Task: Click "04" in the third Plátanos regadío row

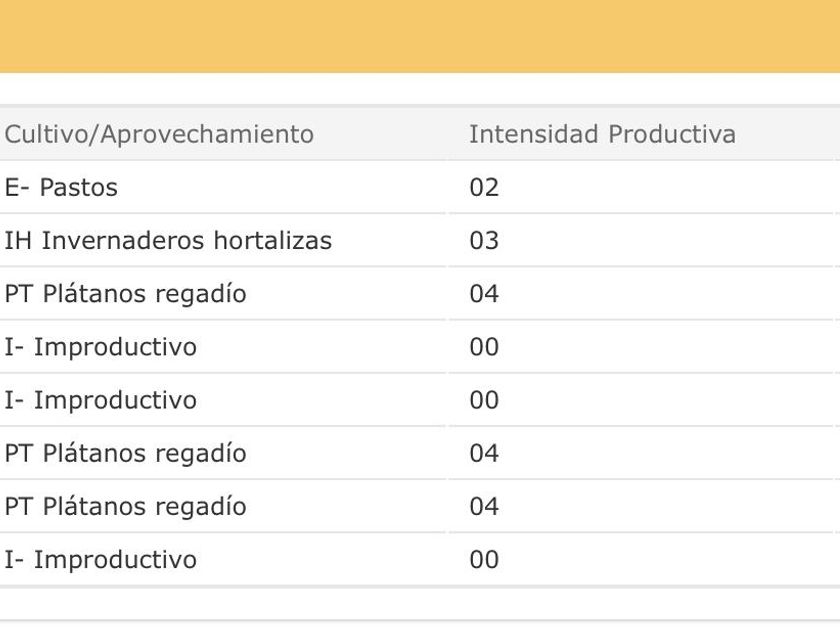Action: point(484,506)
